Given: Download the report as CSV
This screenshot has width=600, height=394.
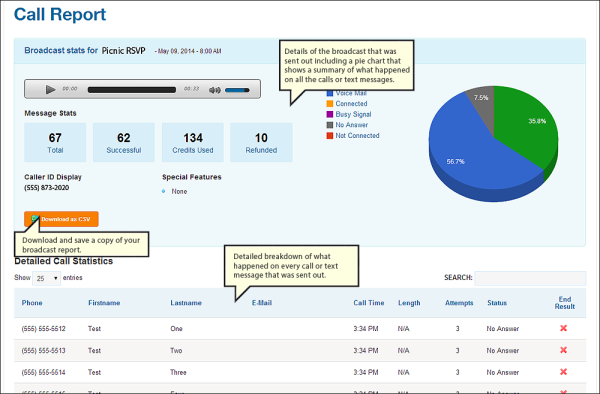Looking at the screenshot, I should tap(61, 219).
